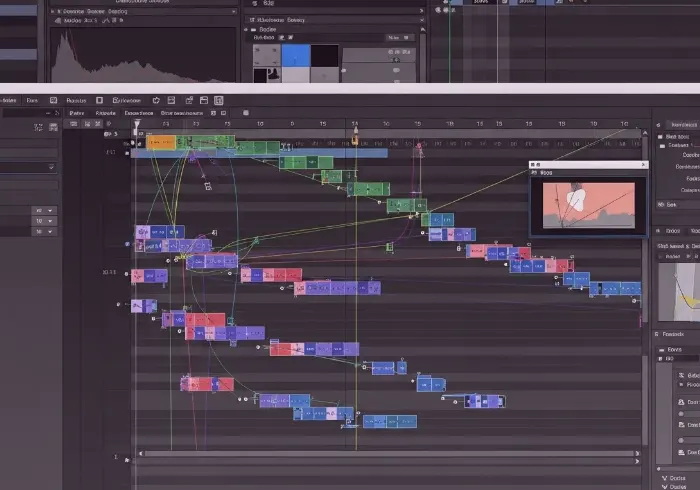
Task: Pick the bright blue color swatch
Action: click(296, 55)
